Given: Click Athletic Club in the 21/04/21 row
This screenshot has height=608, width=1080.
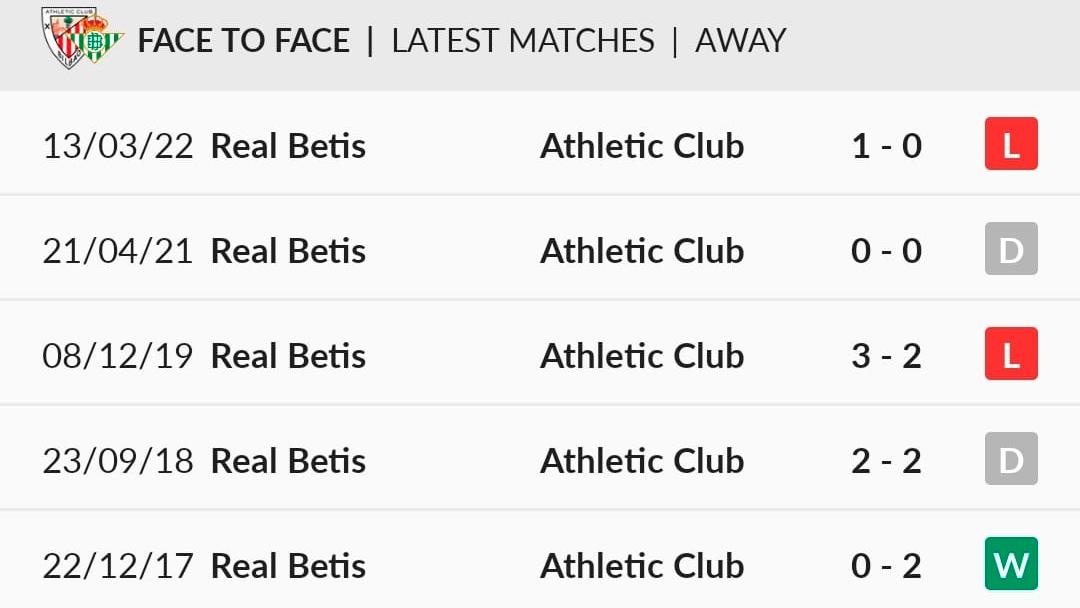Looking at the screenshot, I should pyautogui.click(x=642, y=251).
